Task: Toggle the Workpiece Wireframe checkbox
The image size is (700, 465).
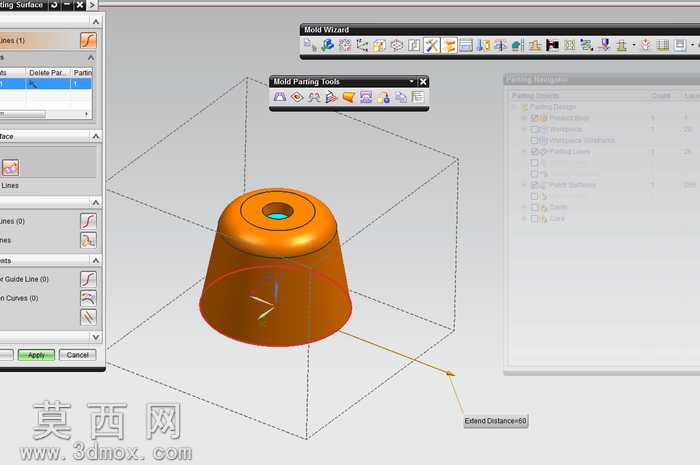Action: tap(534, 140)
